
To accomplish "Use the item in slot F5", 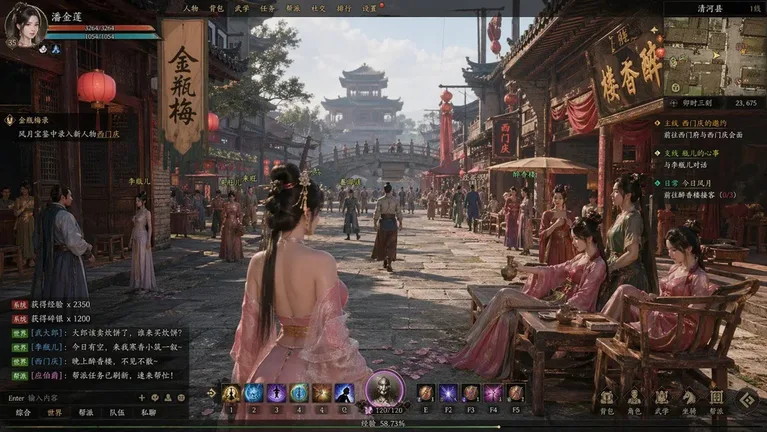I will click(x=516, y=393).
